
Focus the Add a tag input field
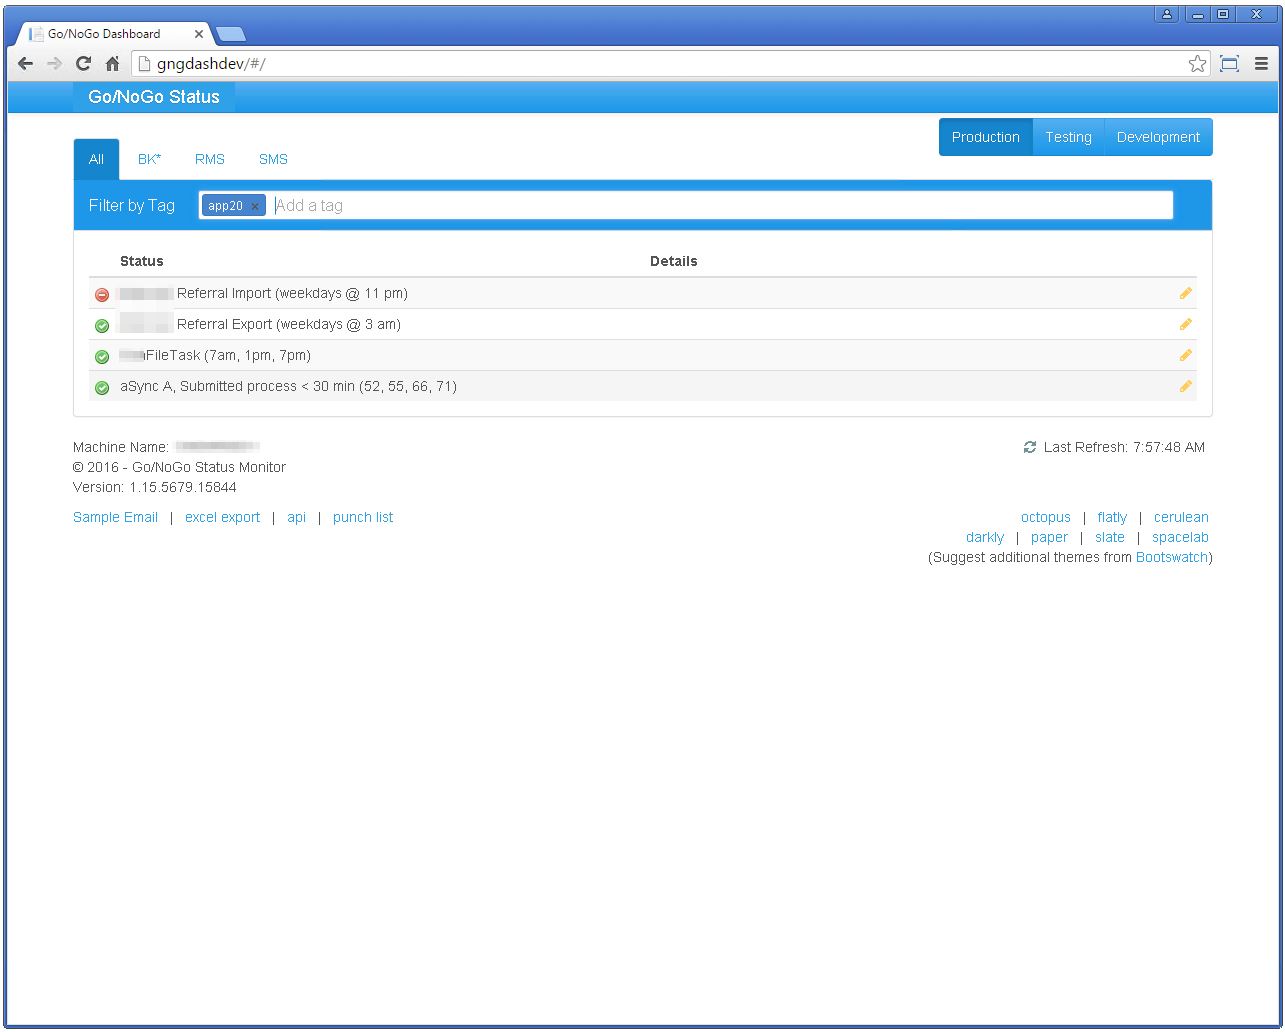pyautogui.click(x=720, y=205)
